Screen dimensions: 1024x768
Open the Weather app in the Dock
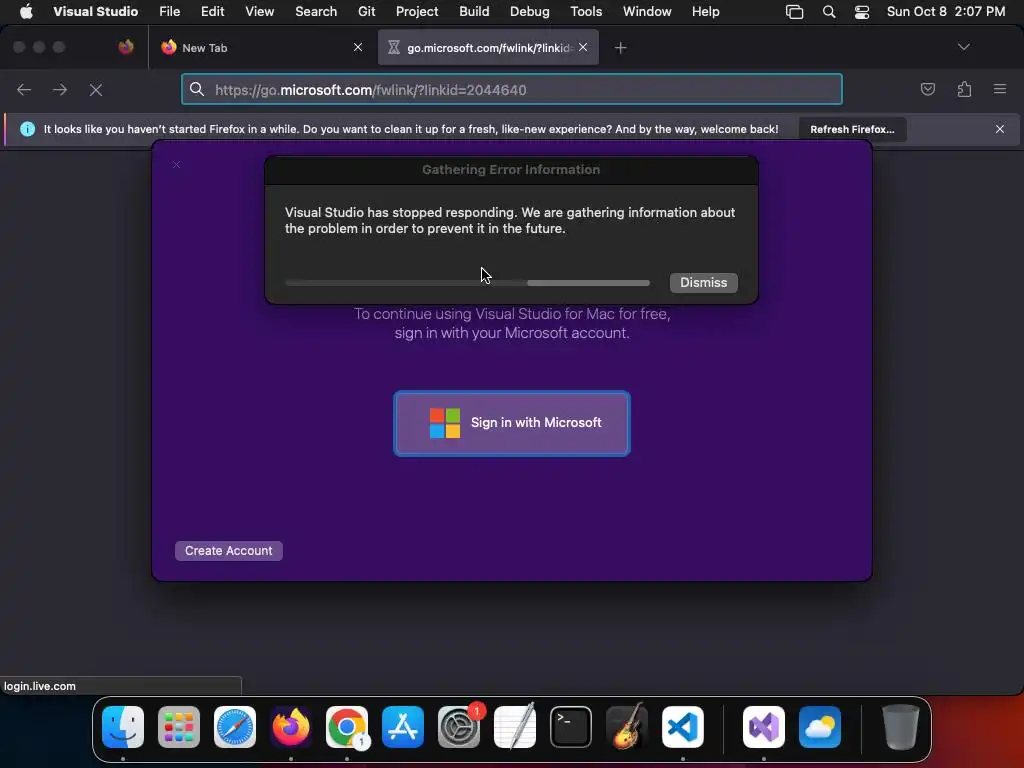(x=820, y=727)
